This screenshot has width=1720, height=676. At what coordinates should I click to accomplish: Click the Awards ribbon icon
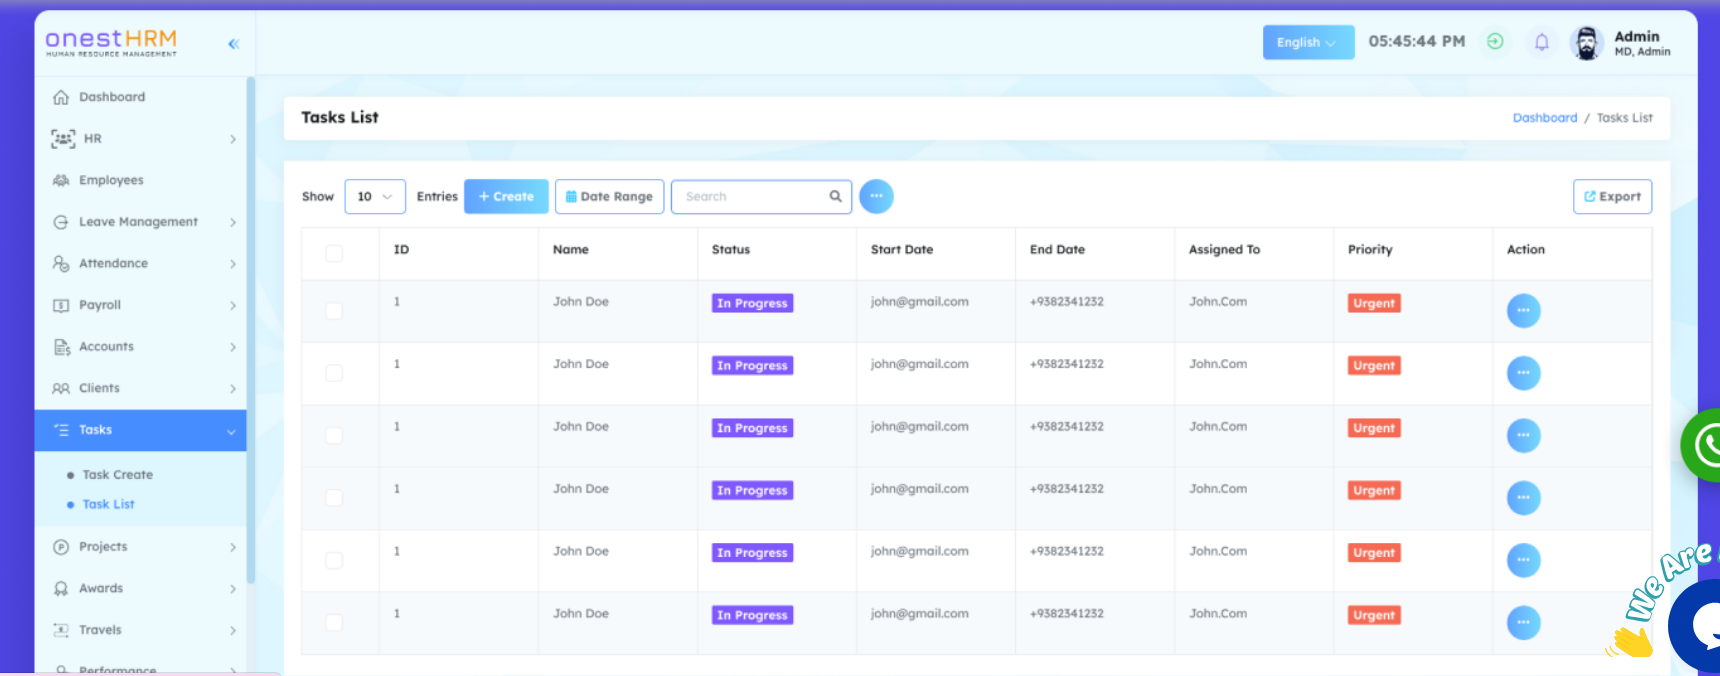point(61,589)
